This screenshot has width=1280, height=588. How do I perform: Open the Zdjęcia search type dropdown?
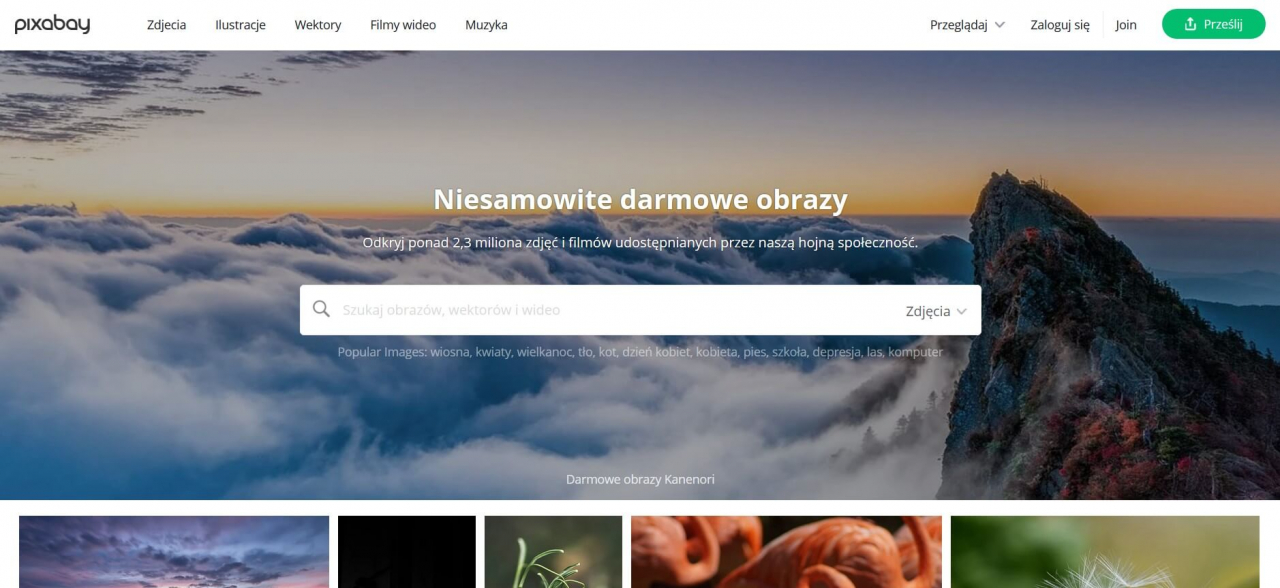[936, 311]
